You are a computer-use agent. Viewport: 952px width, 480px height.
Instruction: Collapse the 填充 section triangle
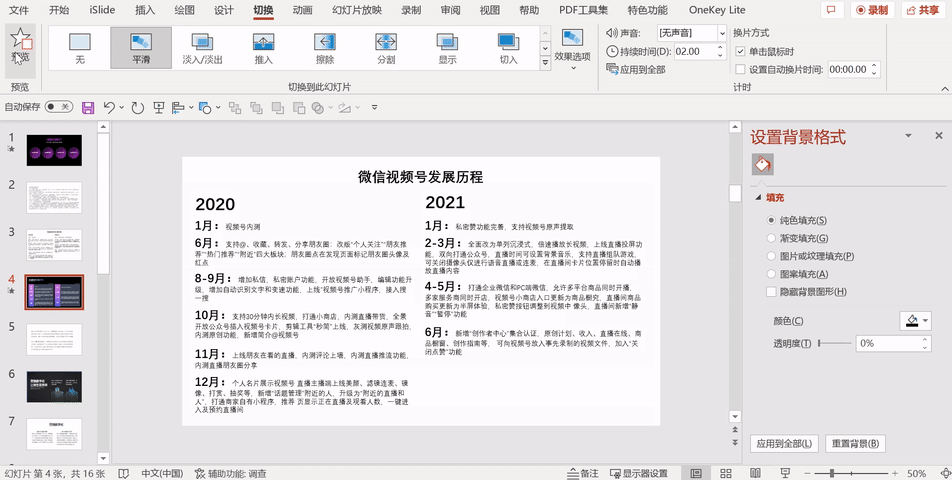(x=758, y=197)
